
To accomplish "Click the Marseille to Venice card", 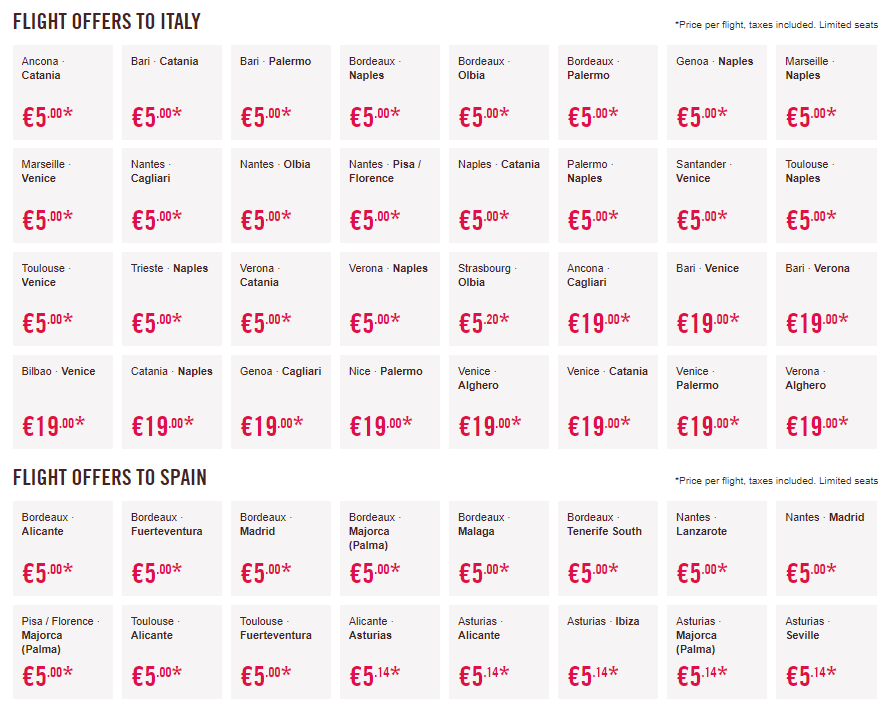I will click(63, 195).
